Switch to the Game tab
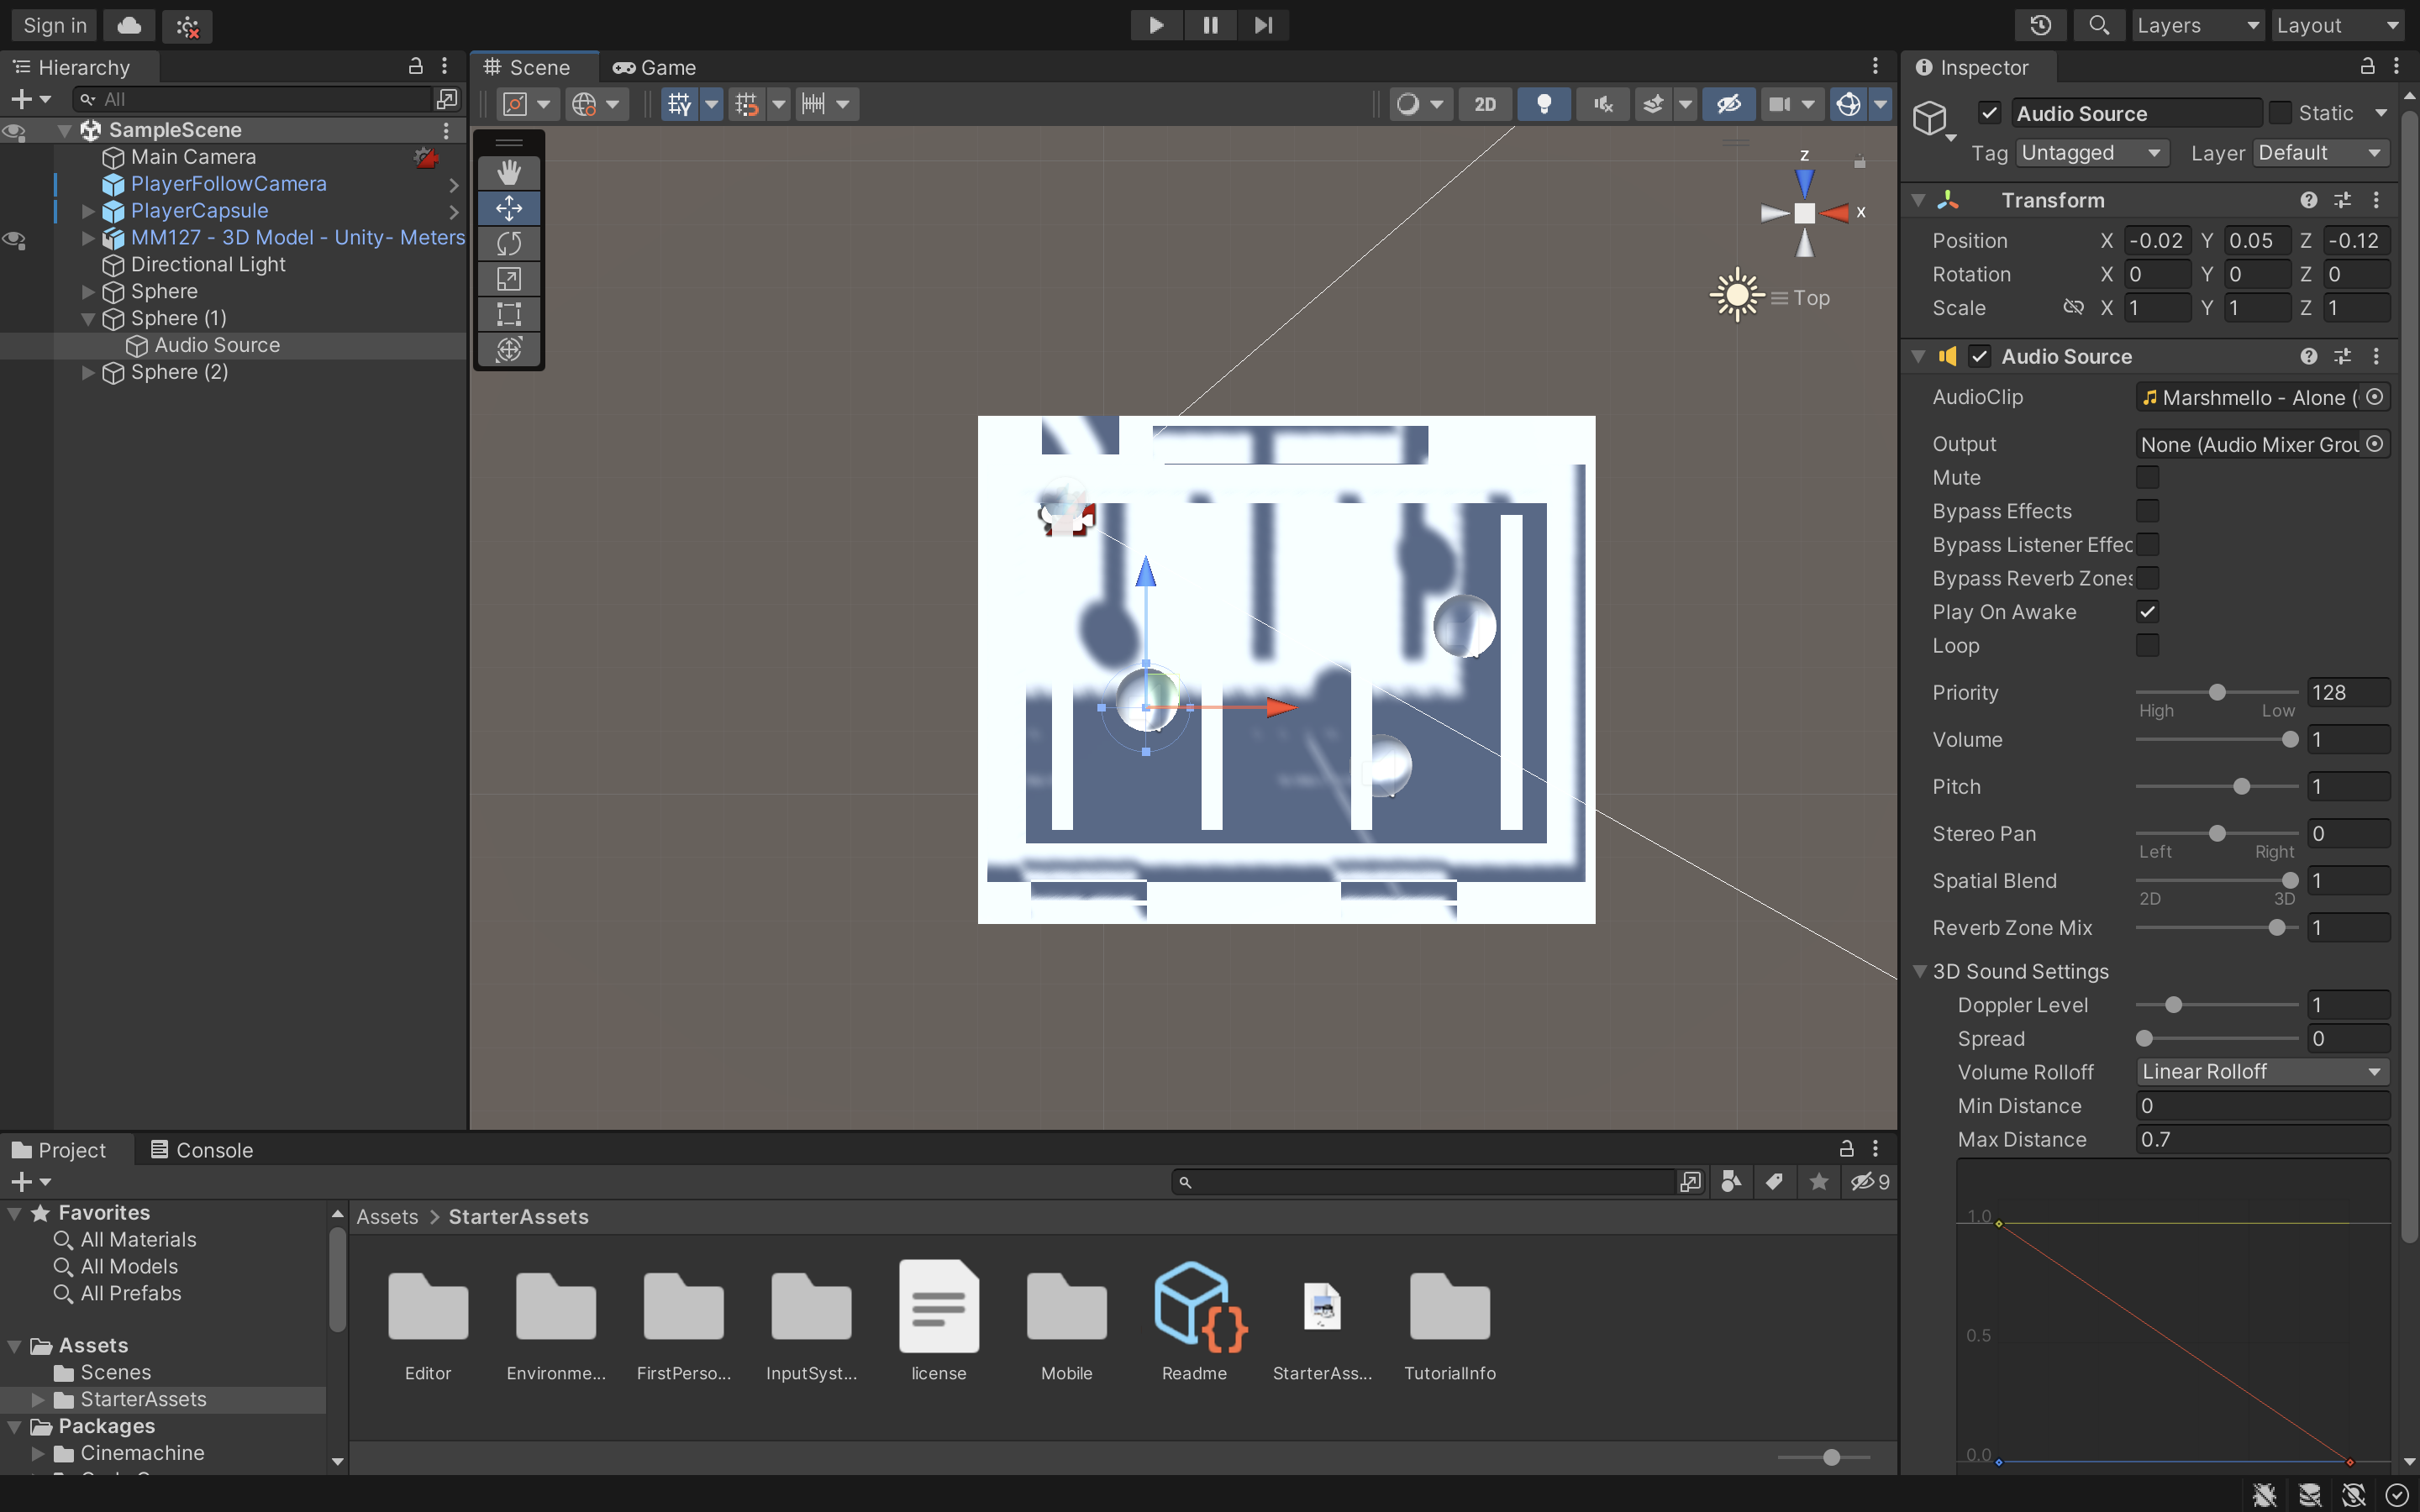The width and height of the screenshot is (2420, 1512). [x=655, y=67]
